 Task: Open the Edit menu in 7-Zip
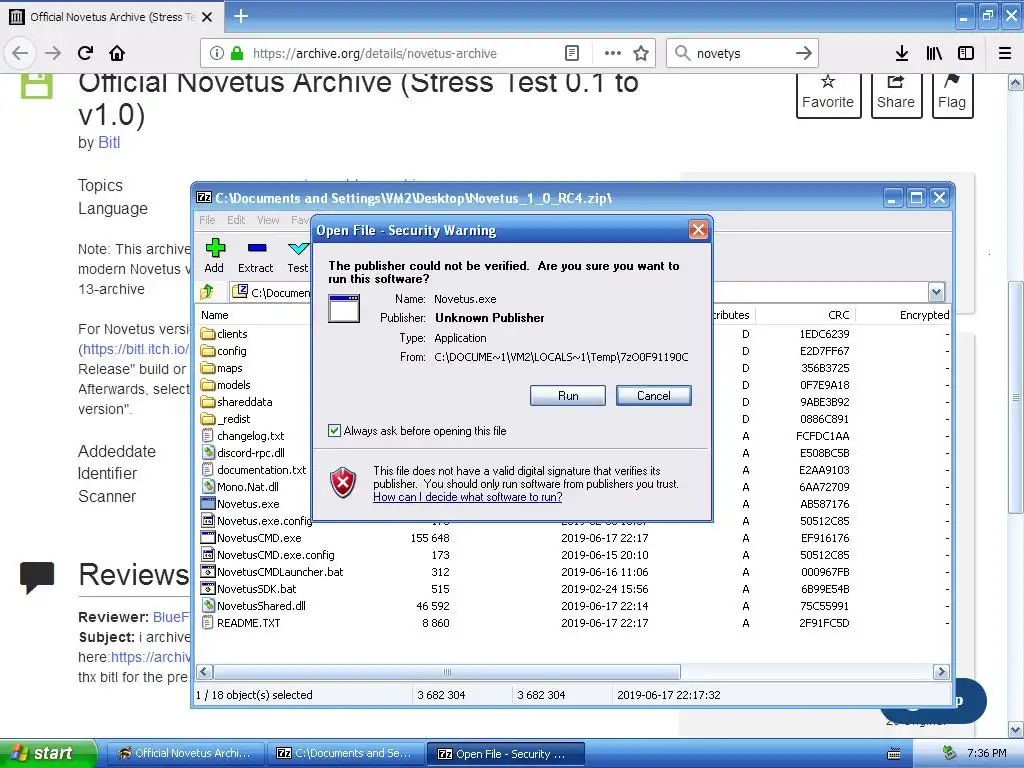(236, 220)
